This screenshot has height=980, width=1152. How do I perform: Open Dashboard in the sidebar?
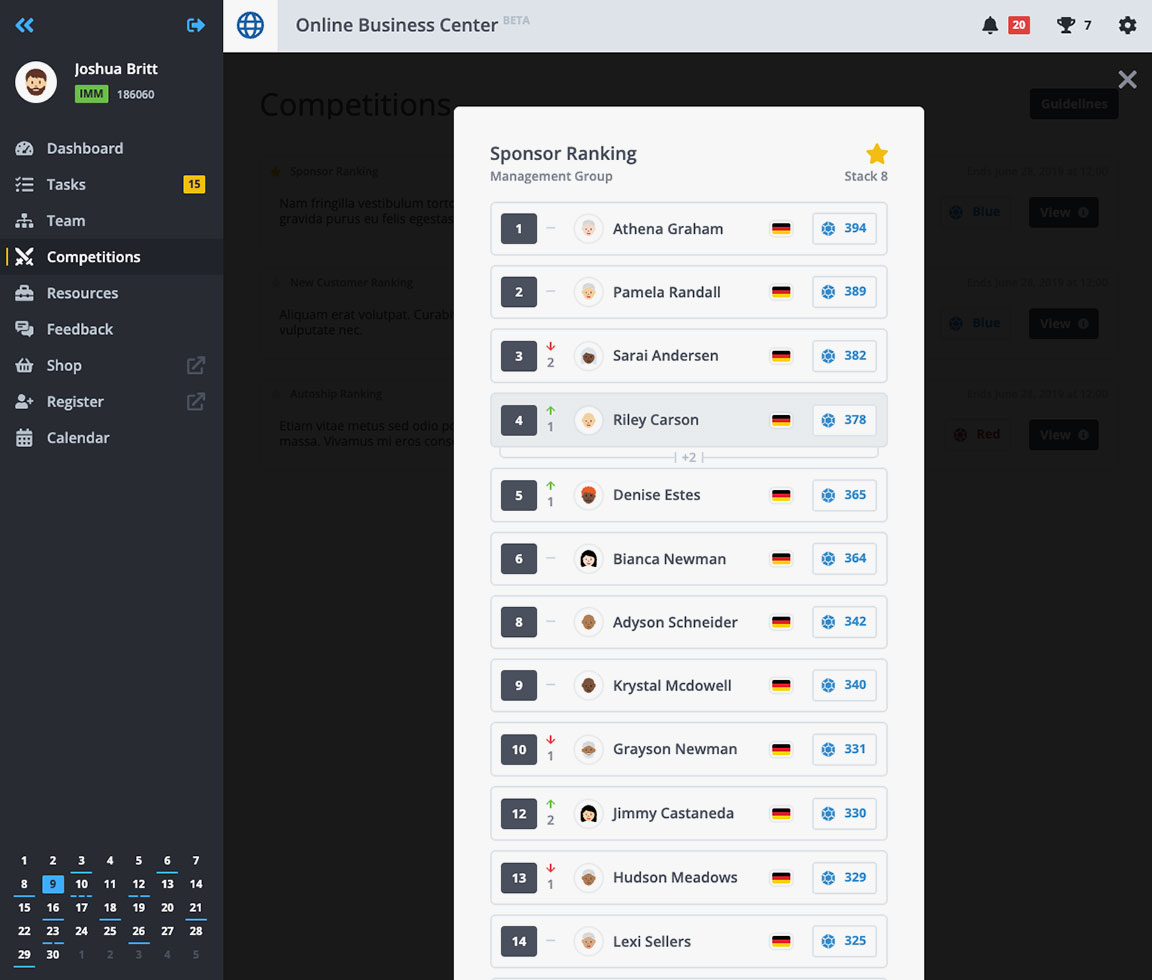(85, 148)
